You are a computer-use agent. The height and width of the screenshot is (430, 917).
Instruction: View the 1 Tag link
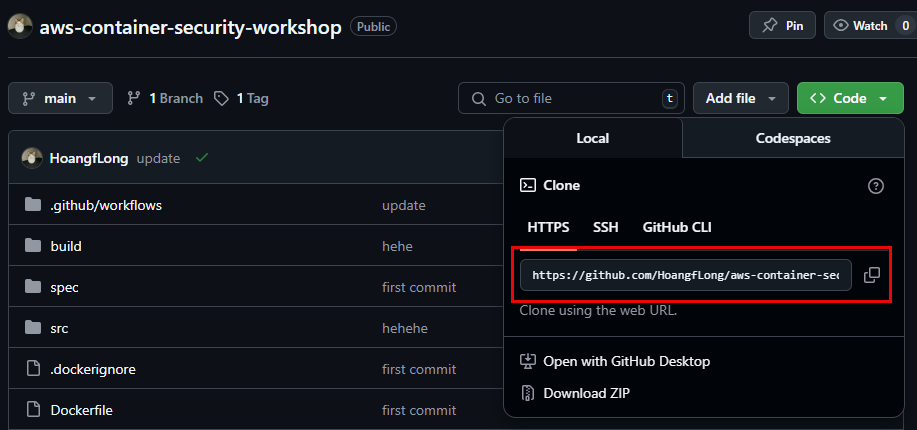(x=241, y=98)
